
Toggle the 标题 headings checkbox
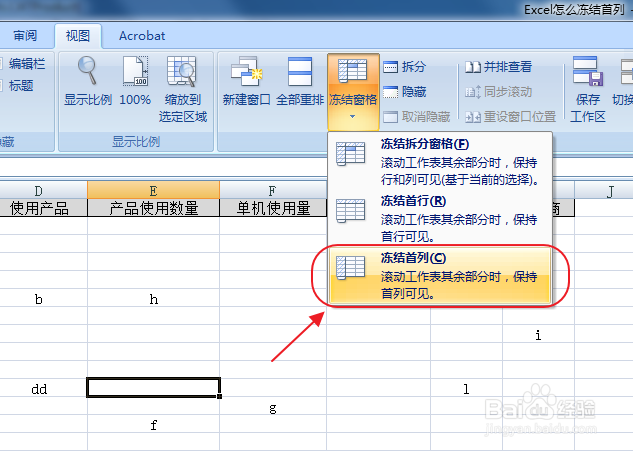point(1,86)
